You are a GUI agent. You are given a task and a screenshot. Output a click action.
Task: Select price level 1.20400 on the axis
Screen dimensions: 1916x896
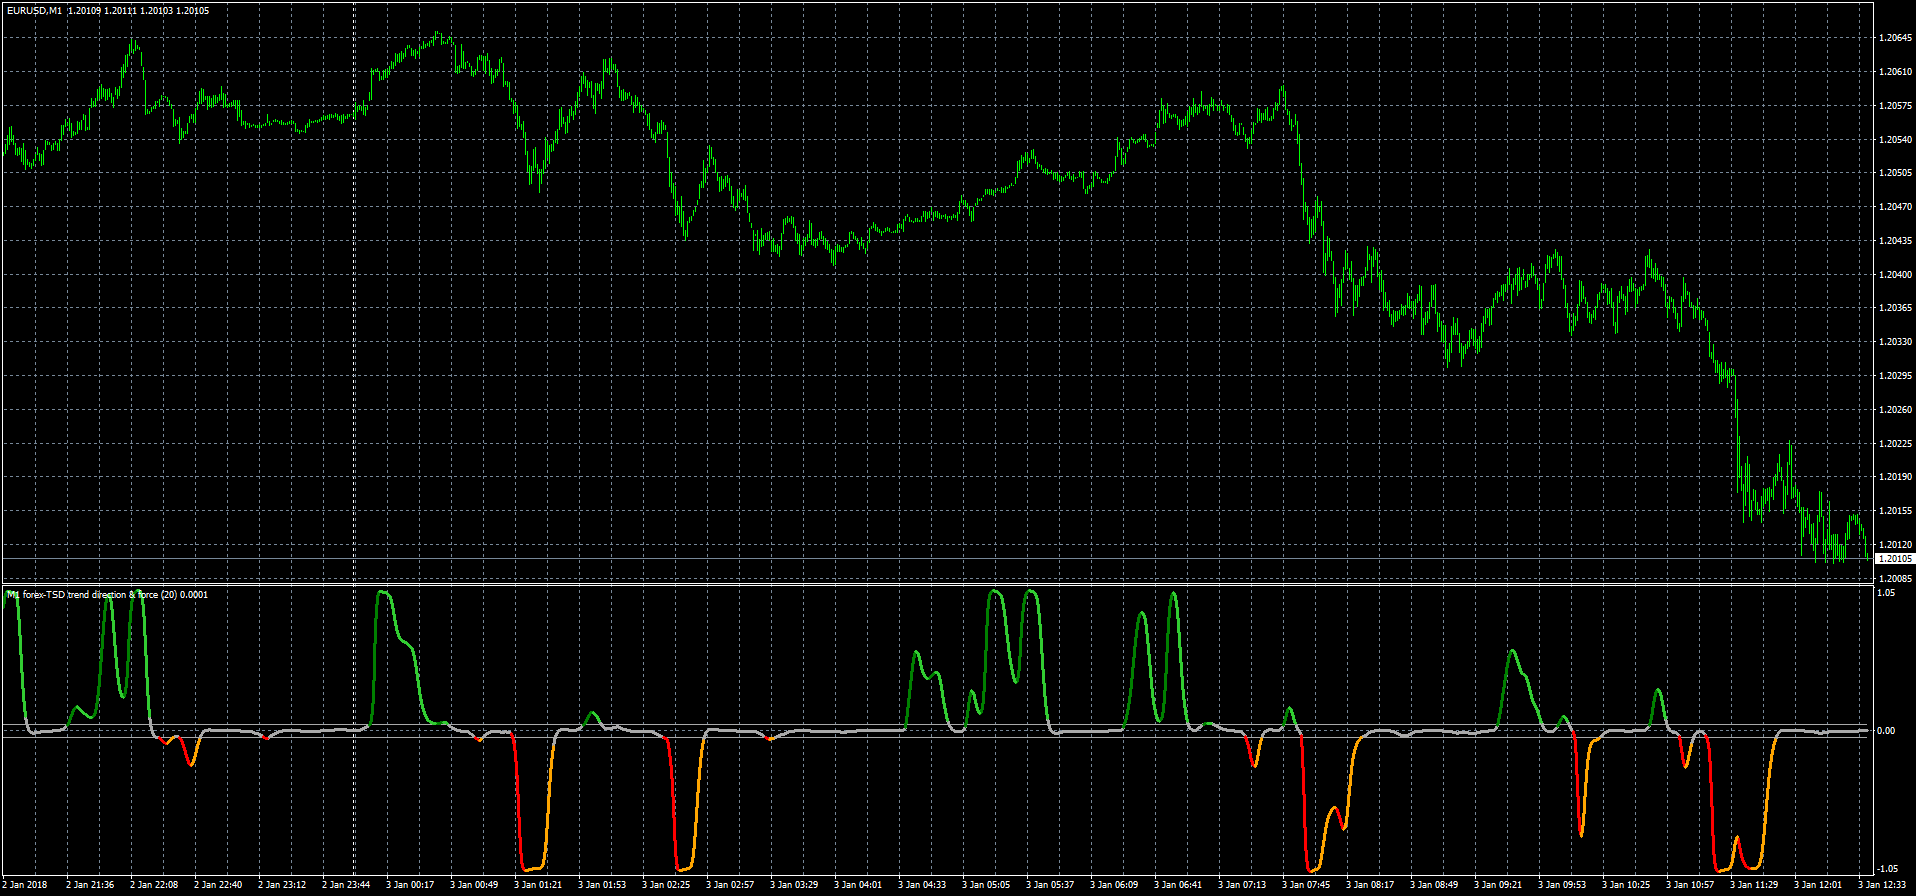click(1895, 274)
